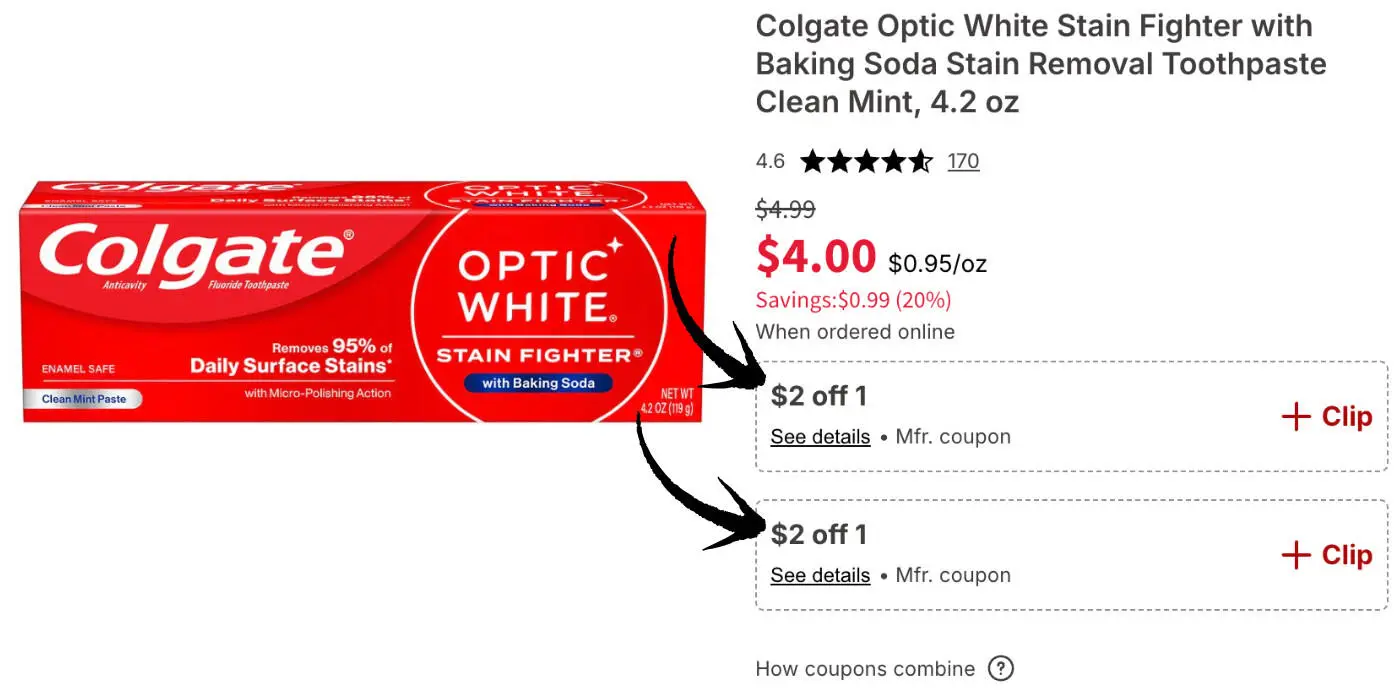This screenshot has width=1400, height=700.
Task: Click the crossed-out $4.99 original price
Action: click(x=785, y=210)
